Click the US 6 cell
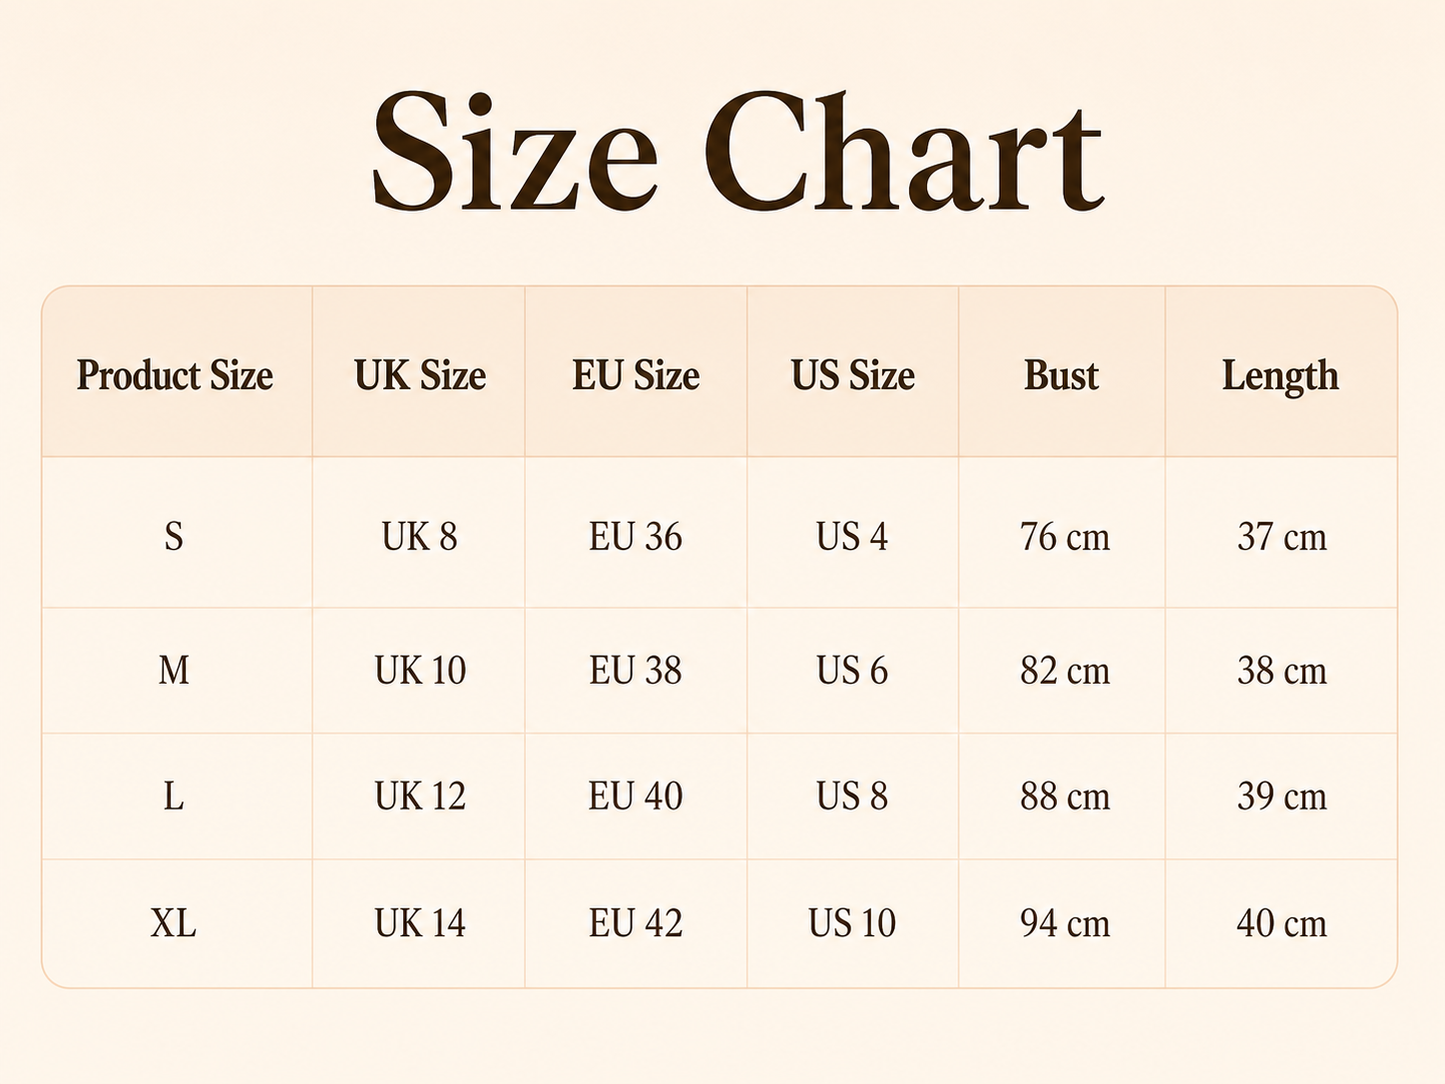The height and width of the screenshot is (1084, 1445). [x=852, y=670]
